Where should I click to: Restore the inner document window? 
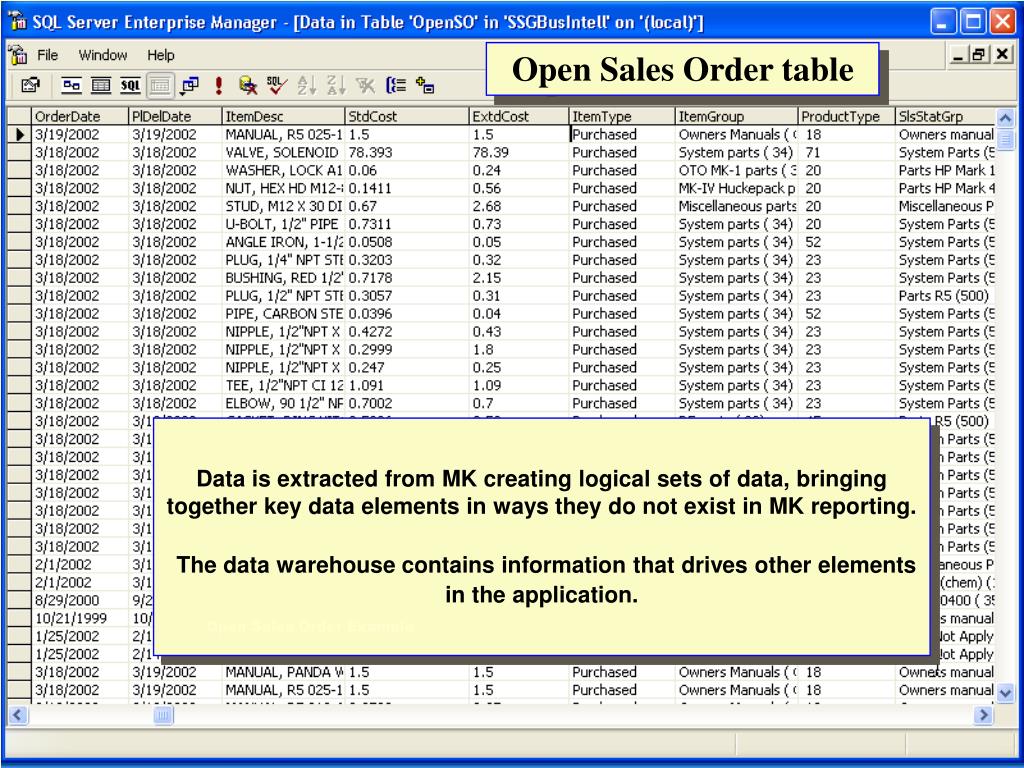[978, 54]
